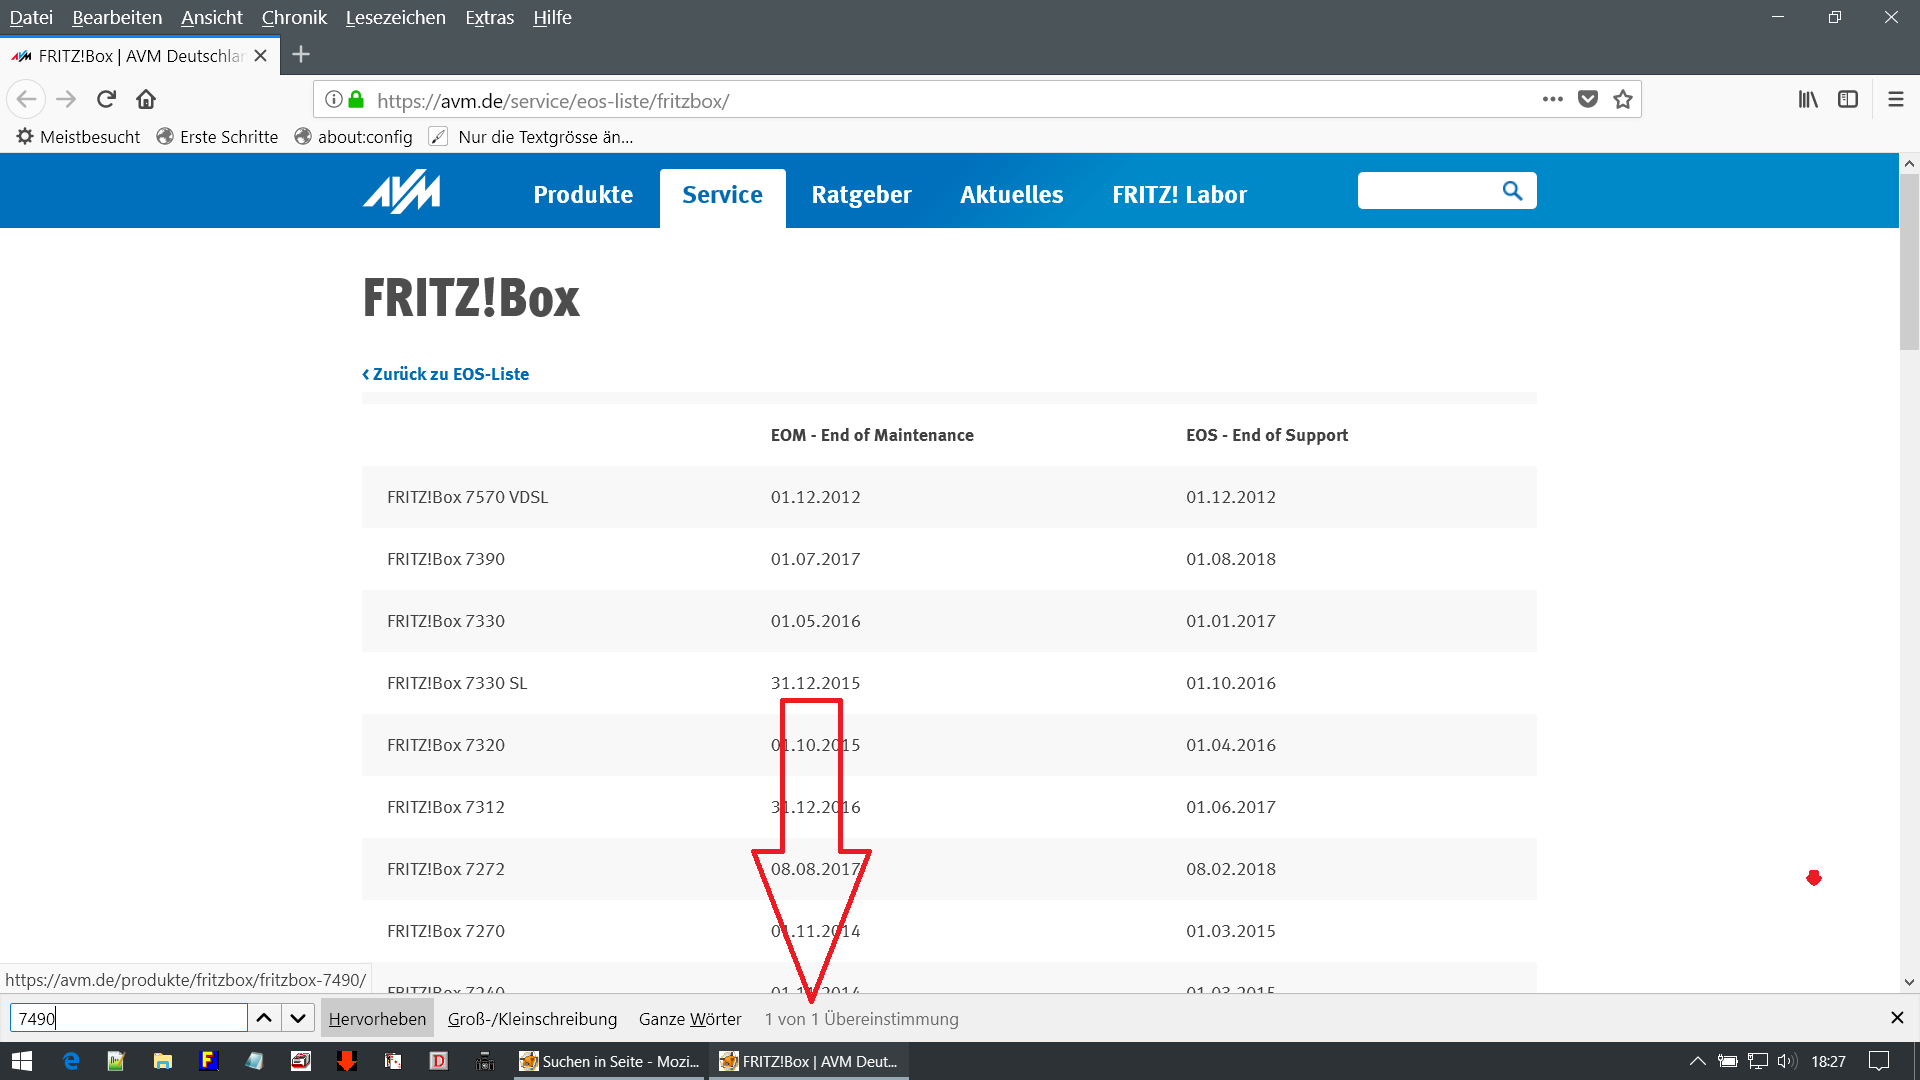1920x1080 pixels.
Task: Go to the browser home page icon
Action: [146, 99]
